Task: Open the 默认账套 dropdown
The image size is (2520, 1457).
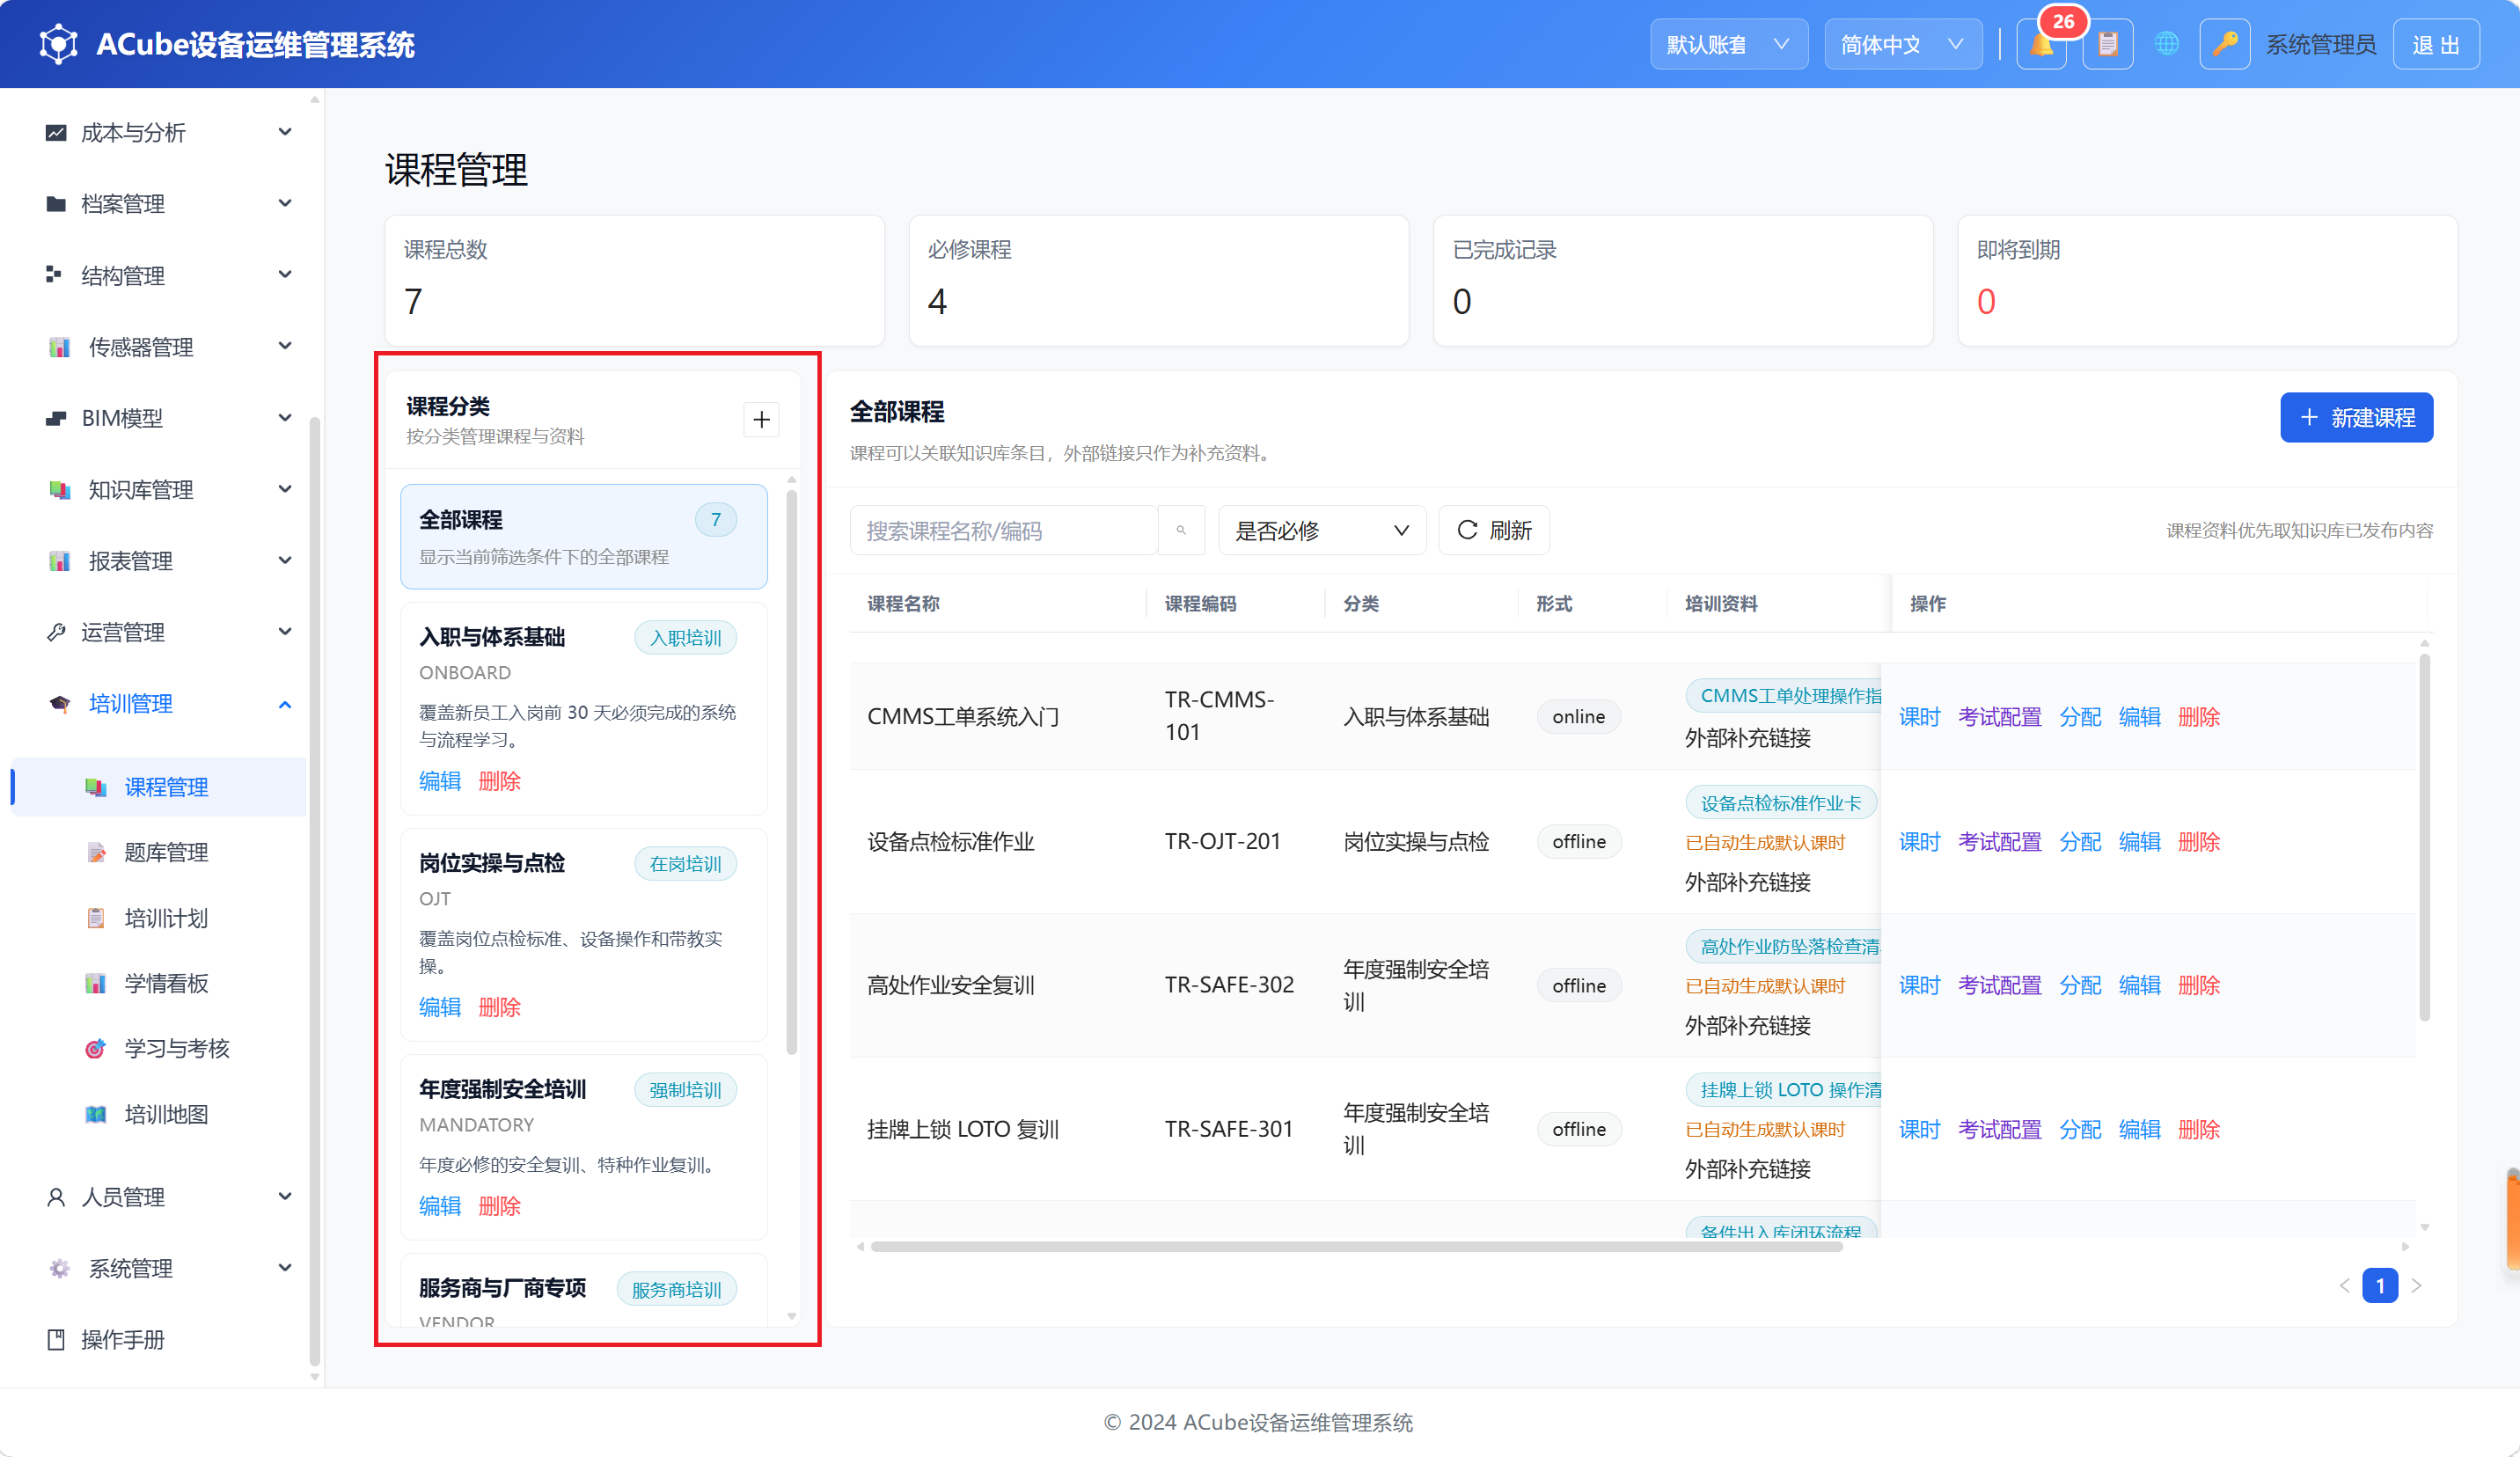Action: pyautogui.click(x=1728, y=45)
